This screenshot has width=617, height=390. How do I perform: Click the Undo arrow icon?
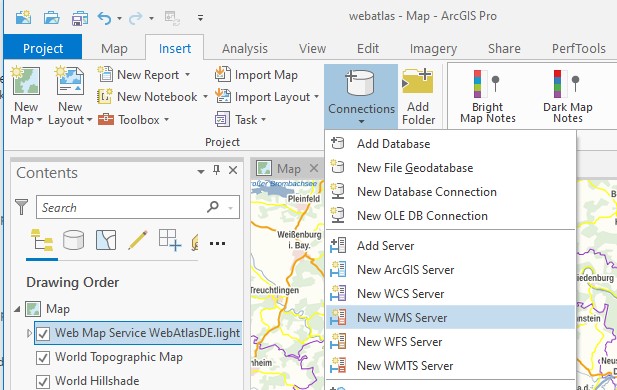[104, 18]
